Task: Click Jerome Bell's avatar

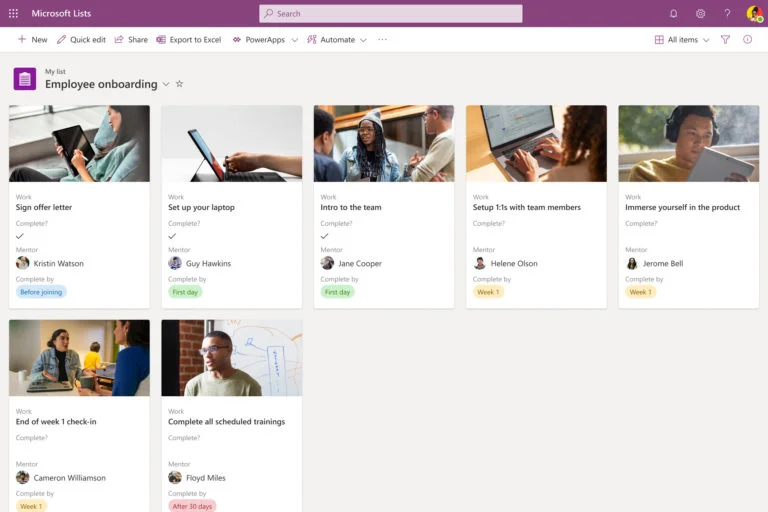Action: 632,263
